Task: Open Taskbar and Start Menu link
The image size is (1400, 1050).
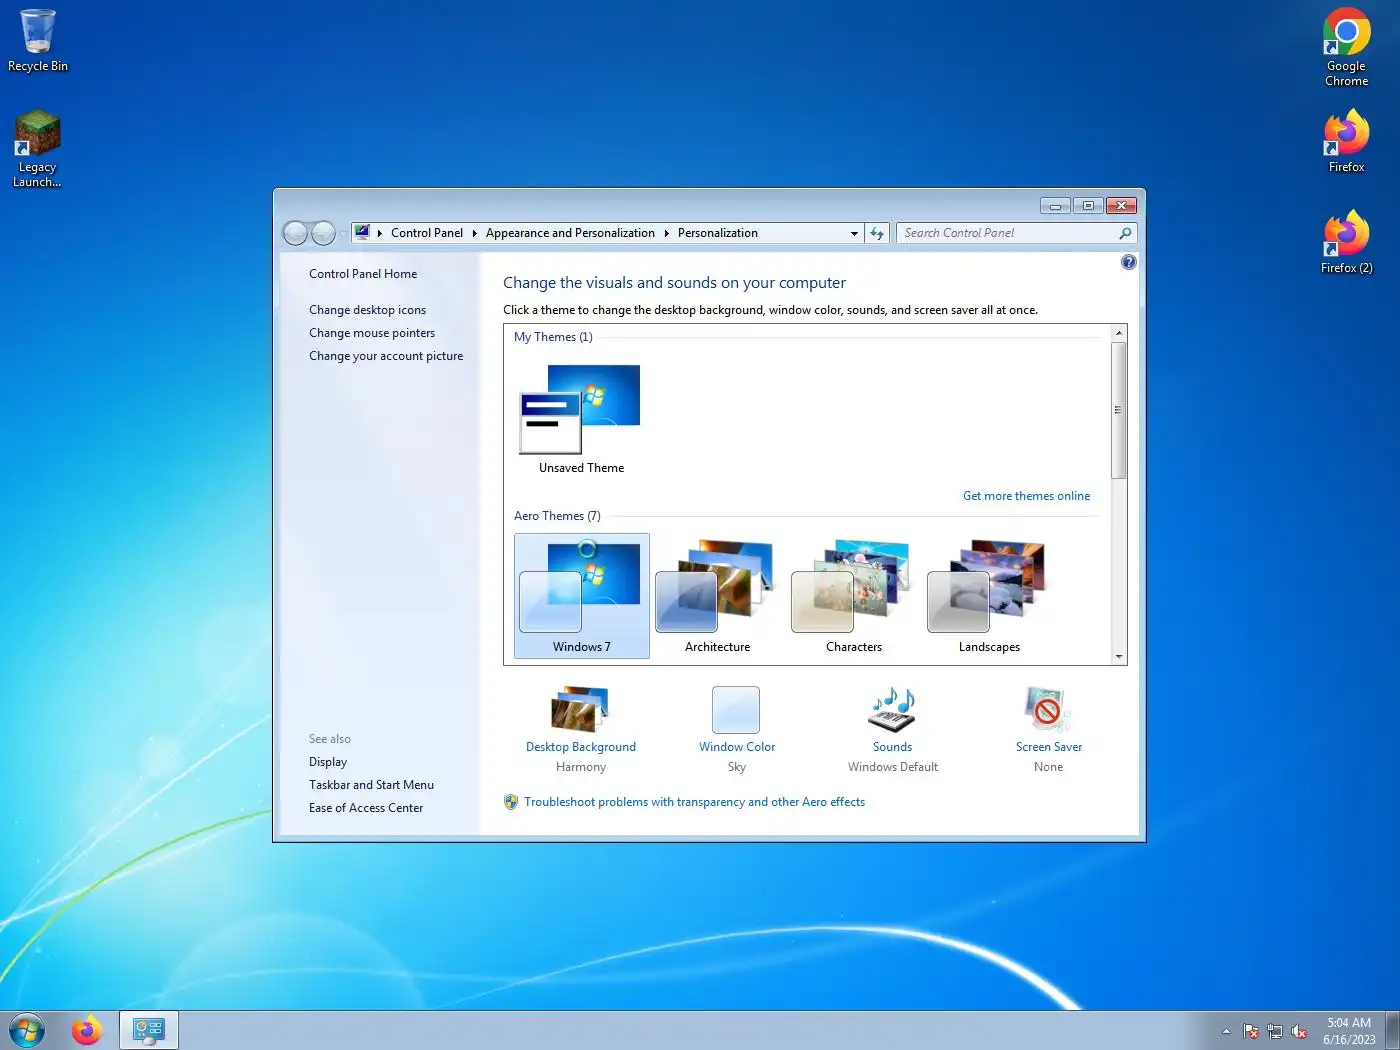Action: (x=371, y=785)
